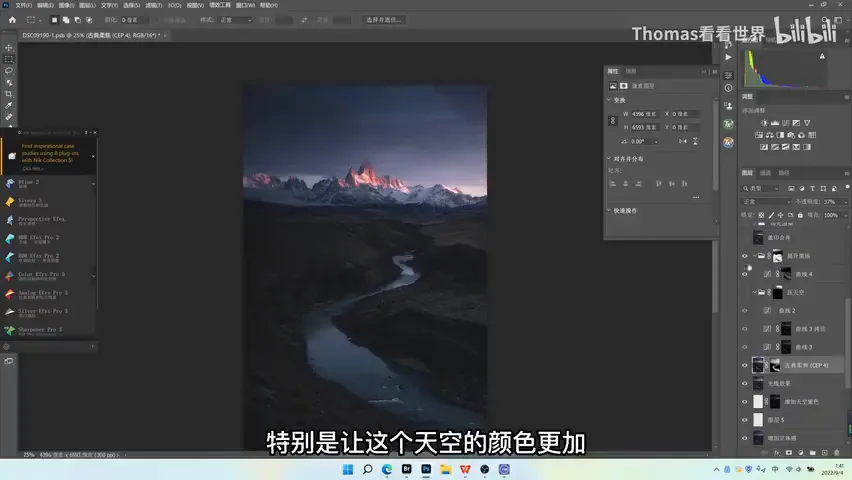This screenshot has width=852, height=480.
Task: Open the Clone Source panel icon
Action: click(729, 106)
